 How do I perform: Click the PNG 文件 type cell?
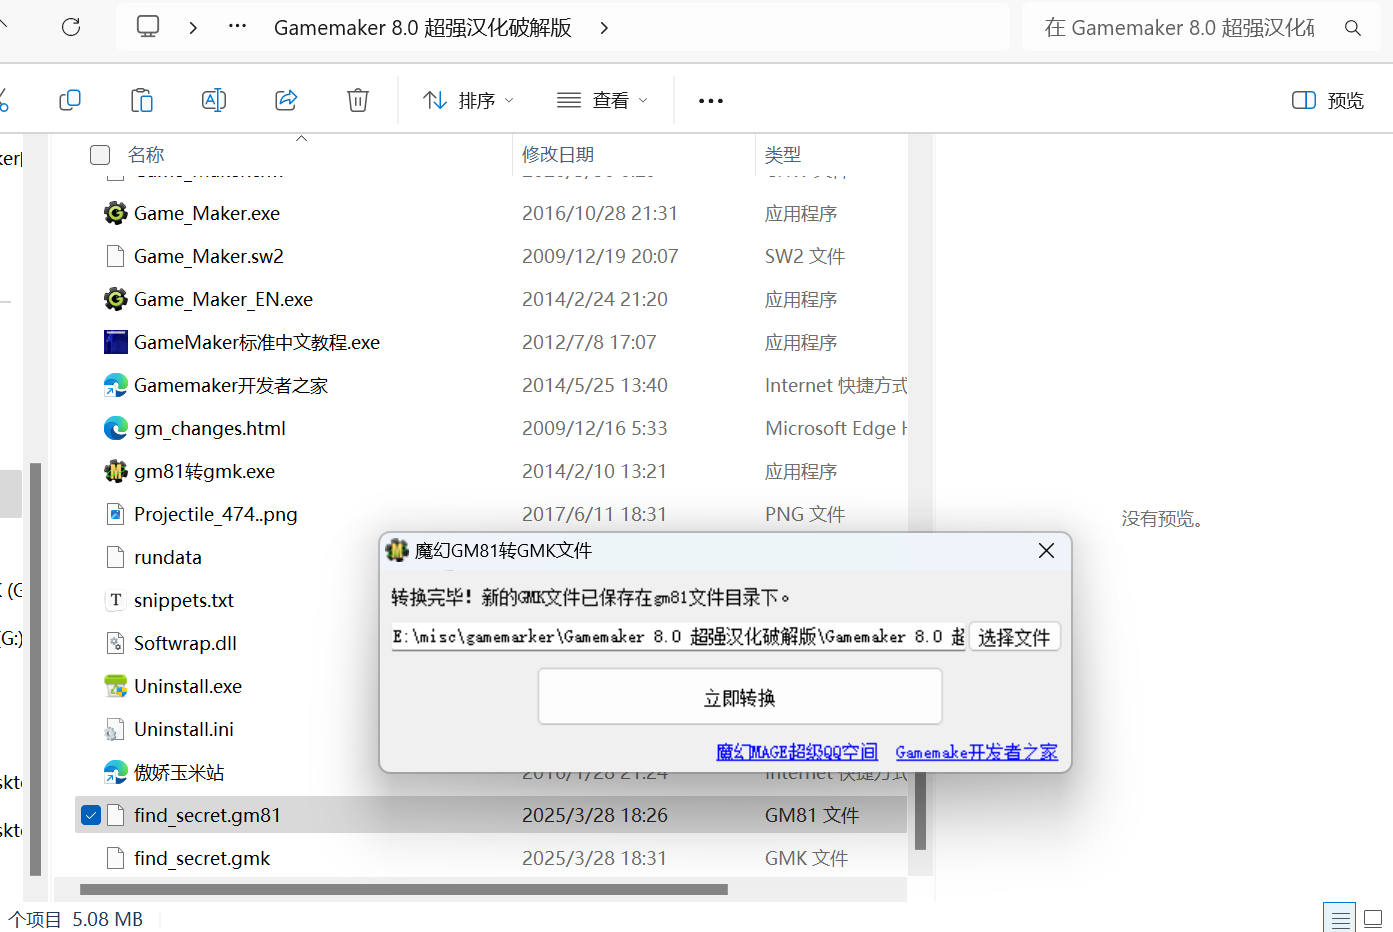[805, 514]
